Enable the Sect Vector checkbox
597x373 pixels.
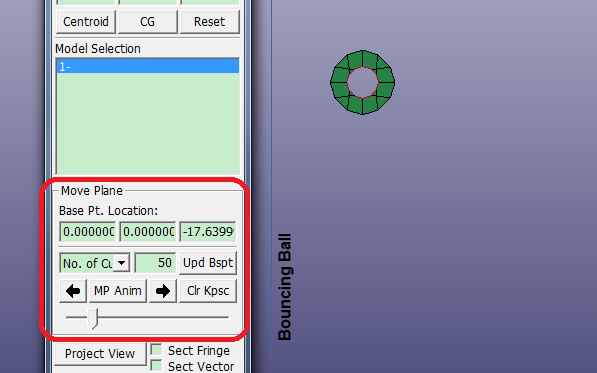pyautogui.click(x=156, y=366)
